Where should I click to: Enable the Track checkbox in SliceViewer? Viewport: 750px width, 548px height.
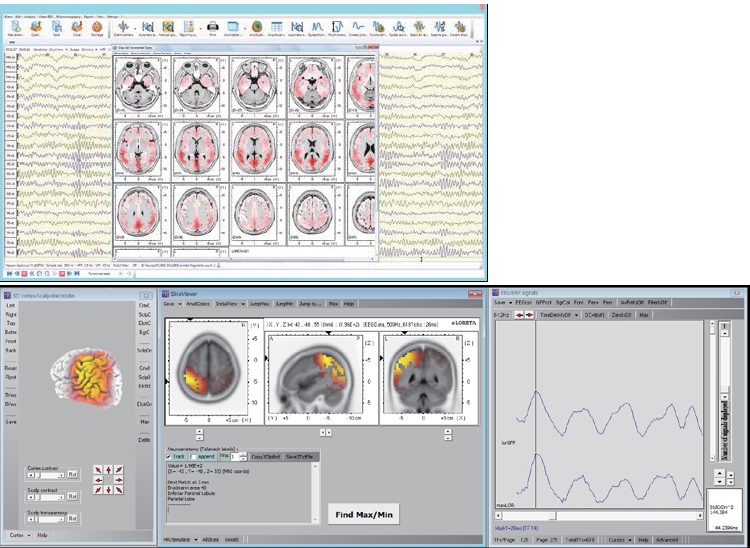pos(170,455)
